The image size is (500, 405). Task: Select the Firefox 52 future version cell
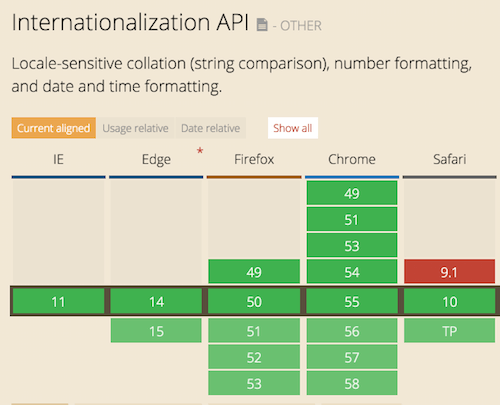point(254,357)
